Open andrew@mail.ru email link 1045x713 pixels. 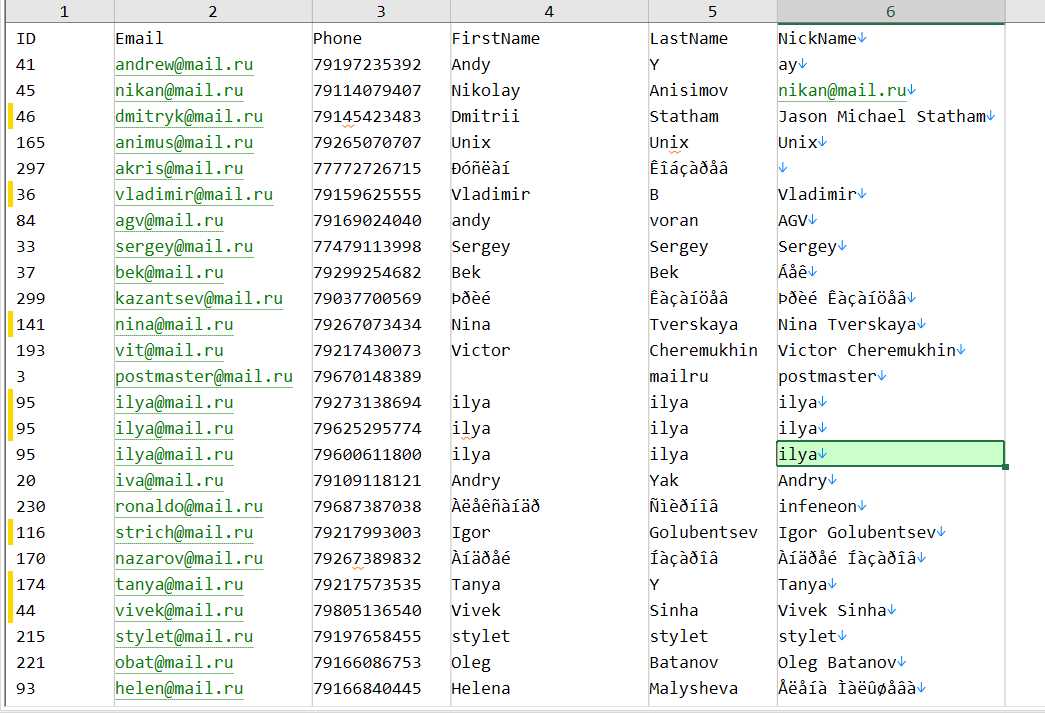coord(184,65)
